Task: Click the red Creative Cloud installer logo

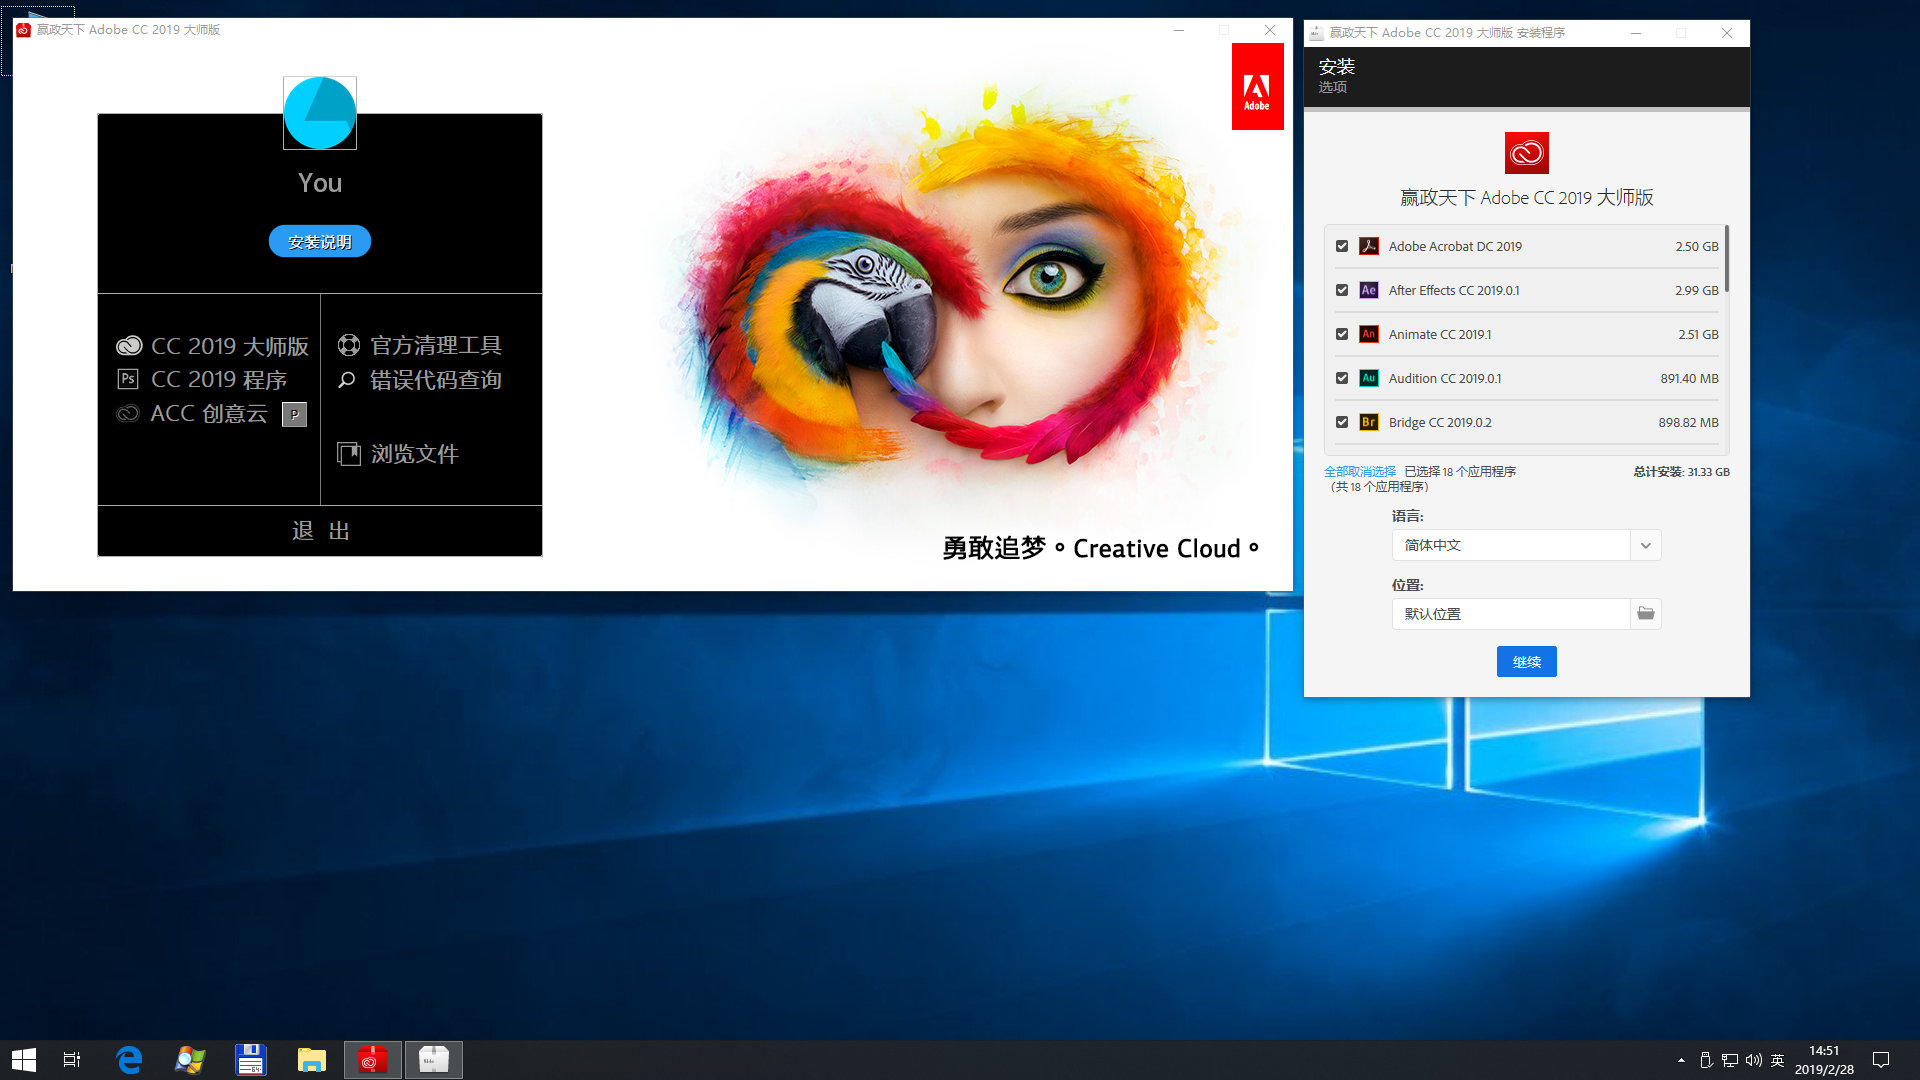Action: pos(1527,153)
